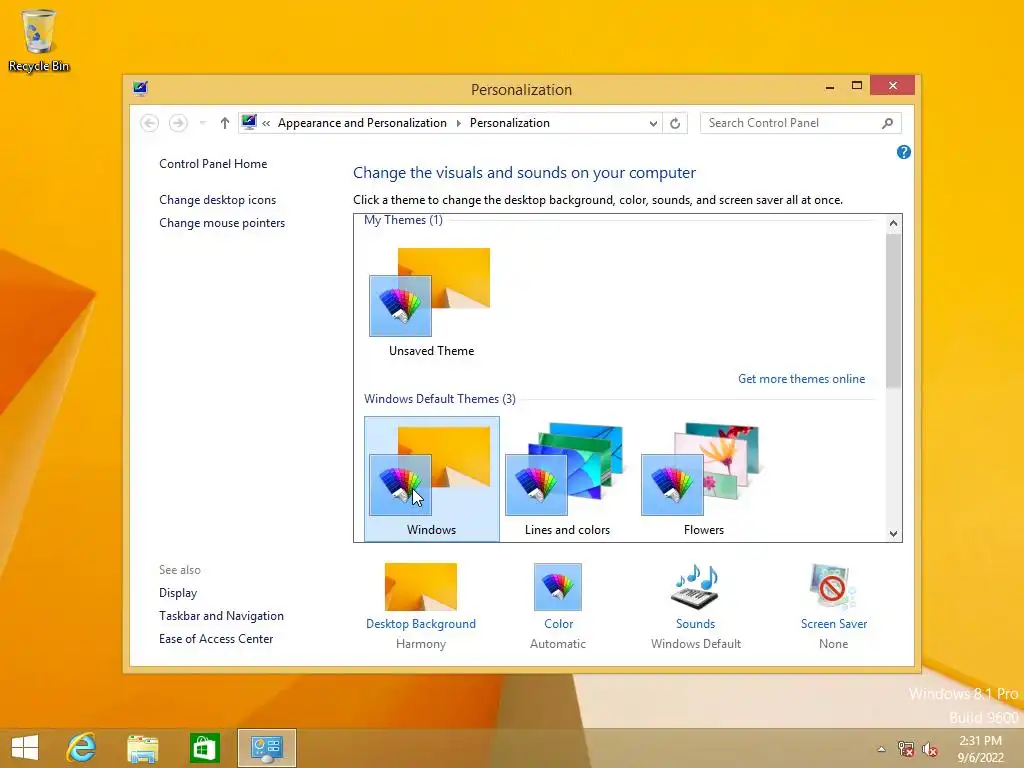The image size is (1024, 768).
Task: Show hidden system tray icons
Action: point(881,749)
